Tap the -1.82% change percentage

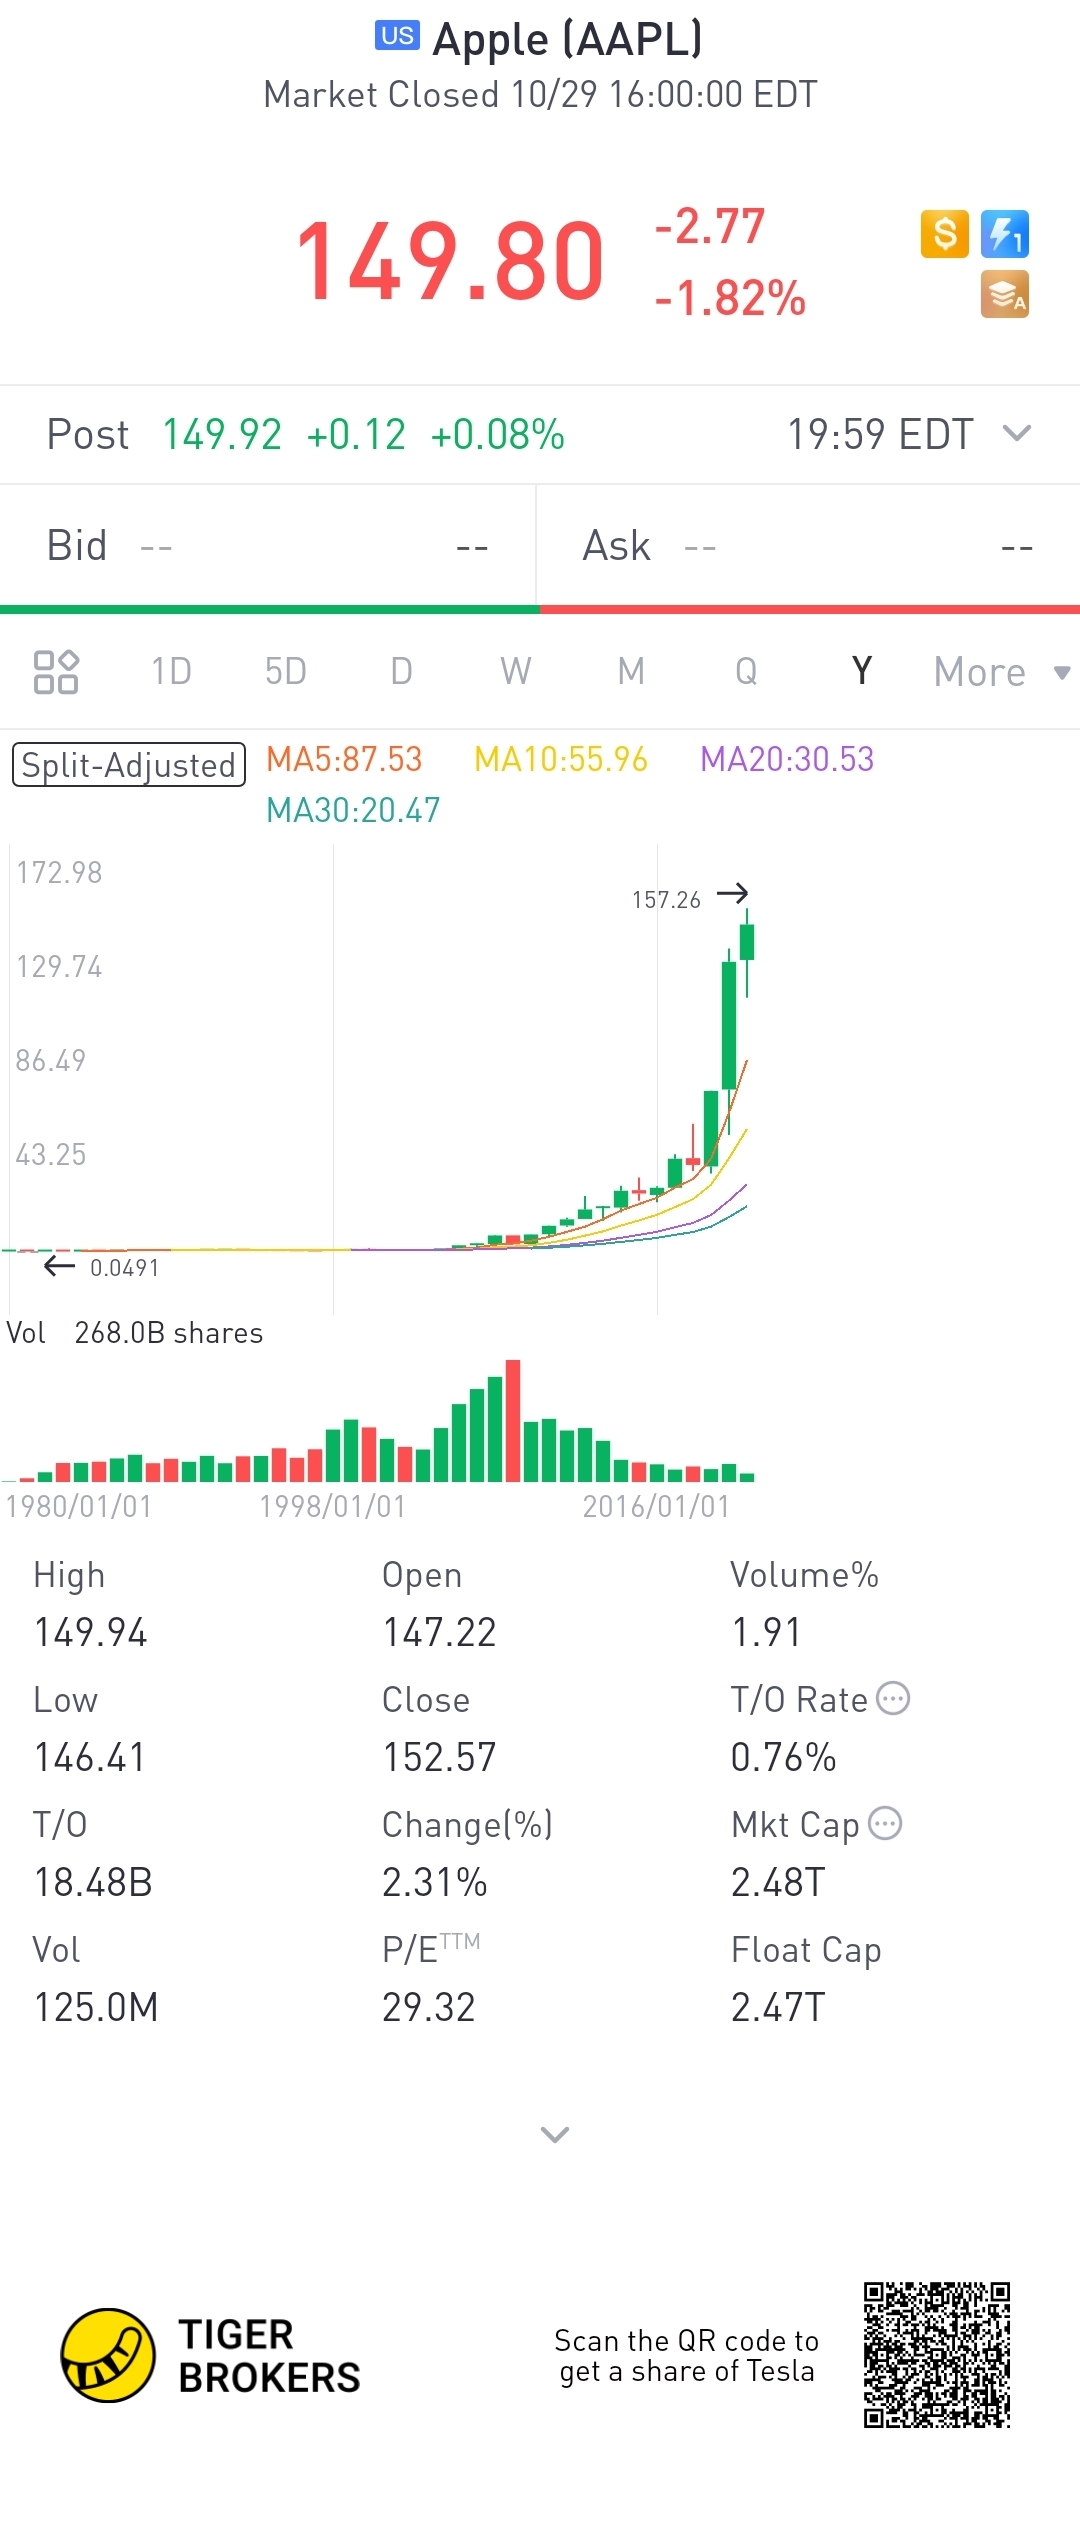click(730, 298)
